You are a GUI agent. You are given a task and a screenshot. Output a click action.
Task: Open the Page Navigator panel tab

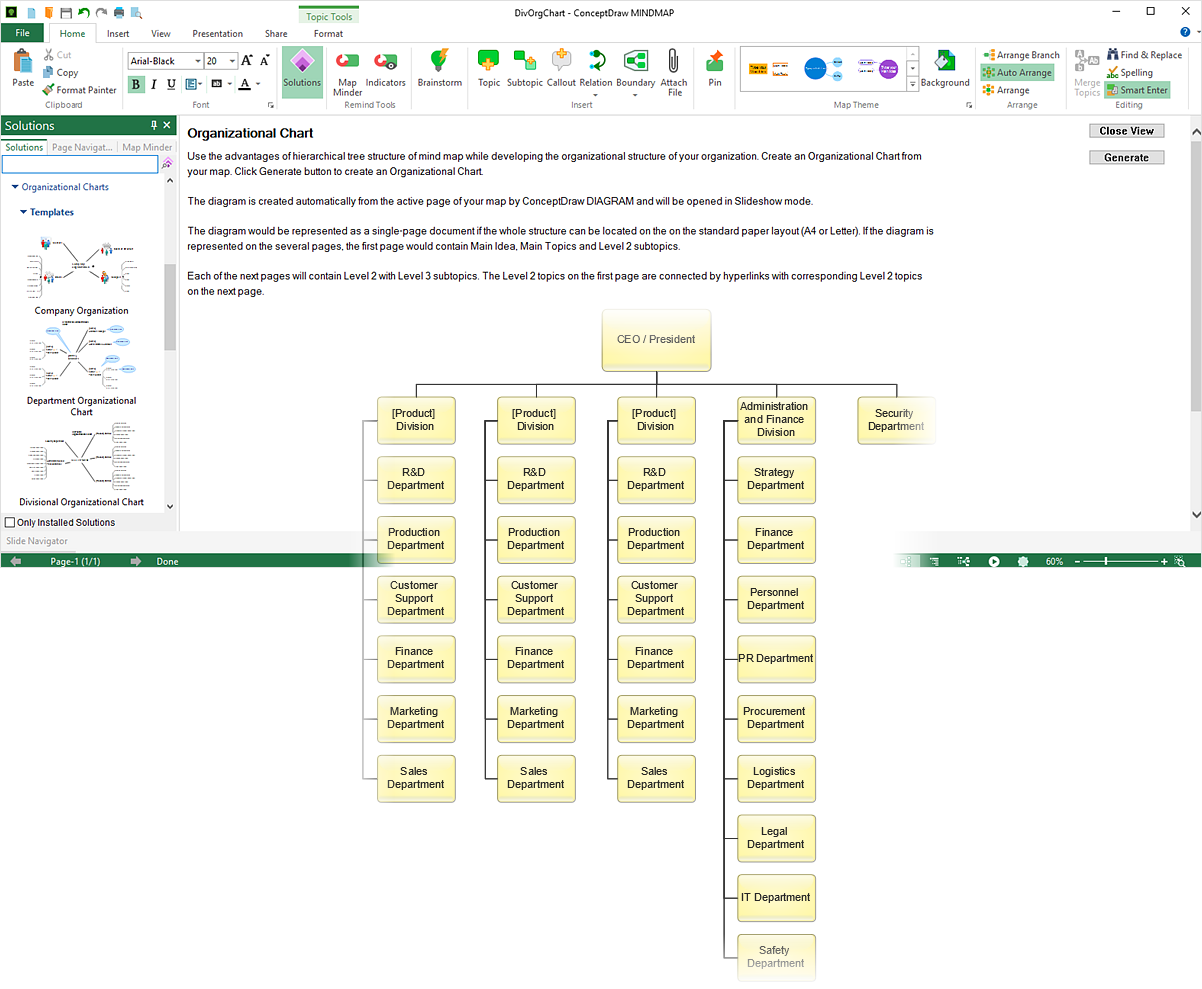pyautogui.click(x=83, y=147)
